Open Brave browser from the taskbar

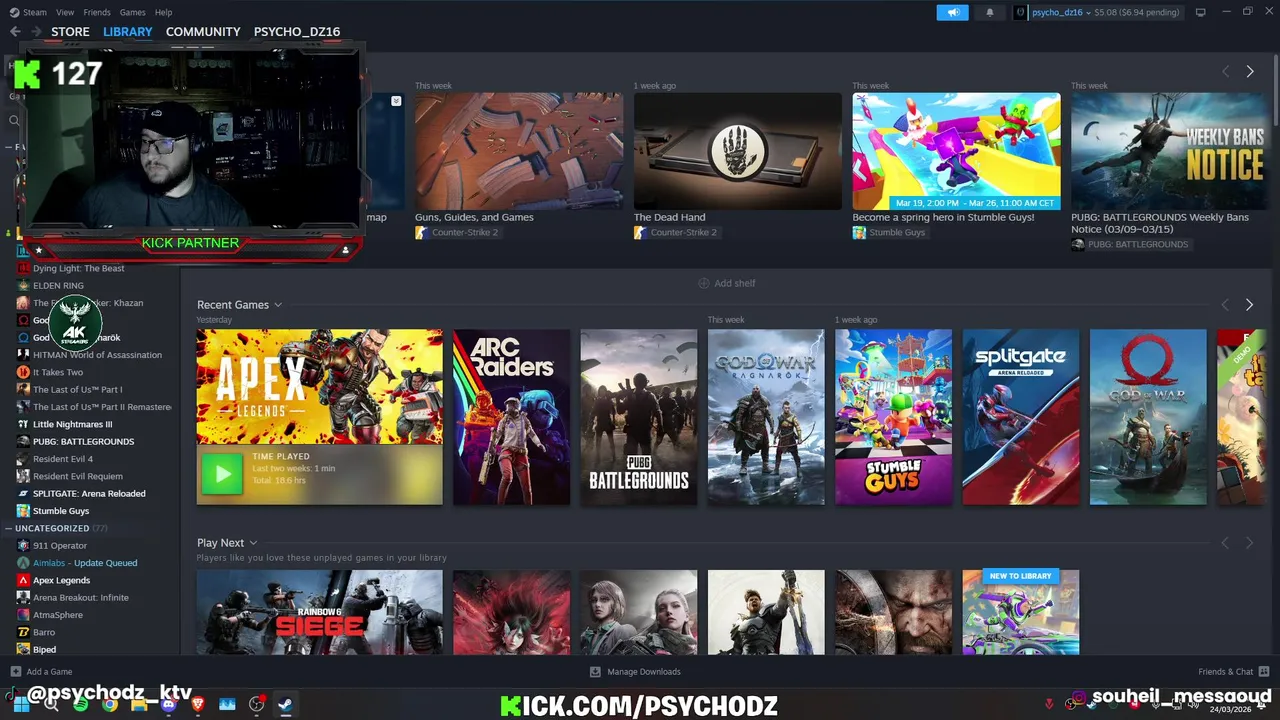[x=197, y=704]
